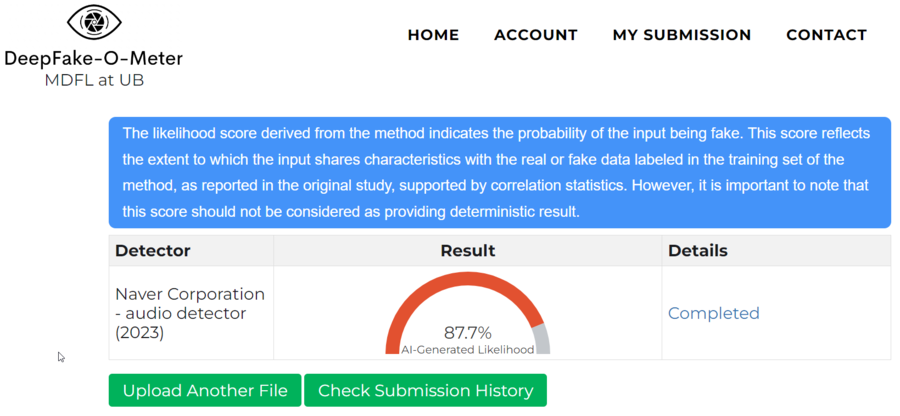The height and width of the screenshot is (416, 900).
Task: Click the blue likelihood score info banner
Action: pos(499,173)
